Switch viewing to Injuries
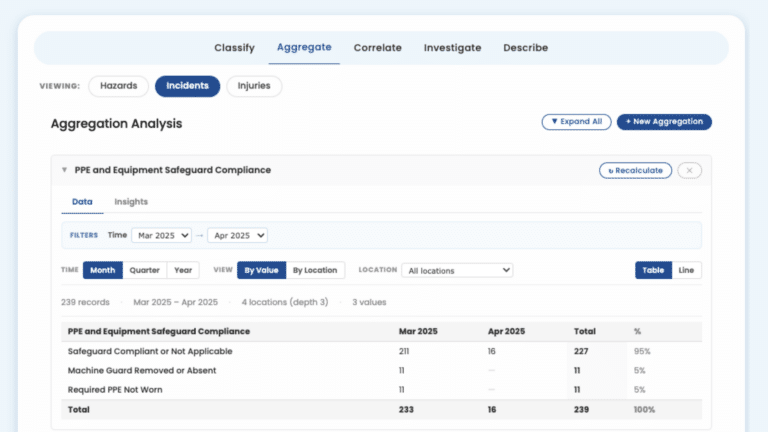768x432 pixels. coord(254,86)
